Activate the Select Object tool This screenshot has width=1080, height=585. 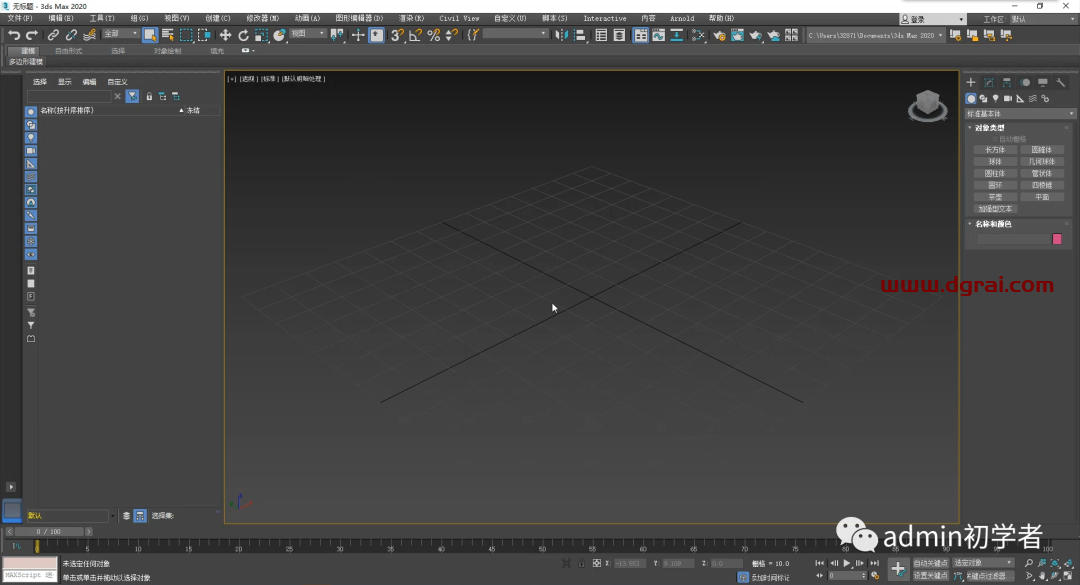(150, 35)
